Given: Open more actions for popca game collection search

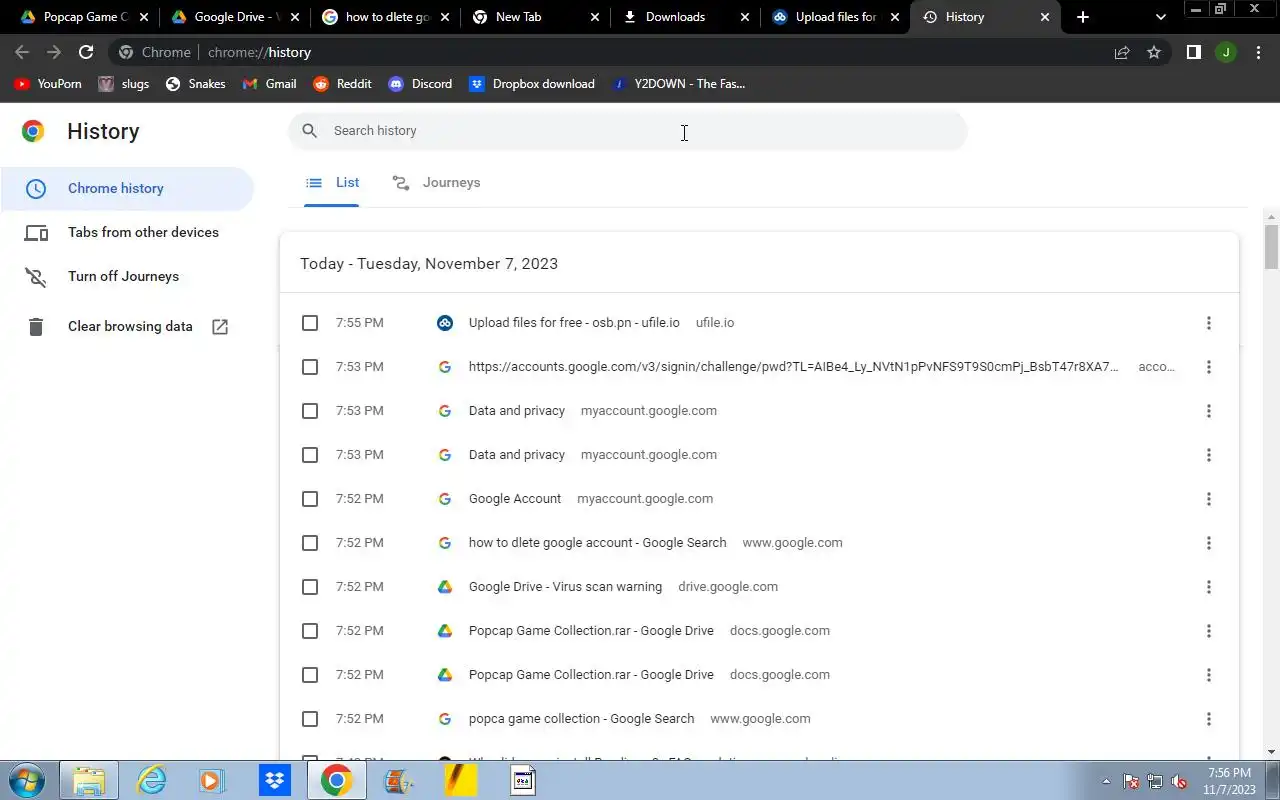Looking at the screenshot, I should 1208,719.
